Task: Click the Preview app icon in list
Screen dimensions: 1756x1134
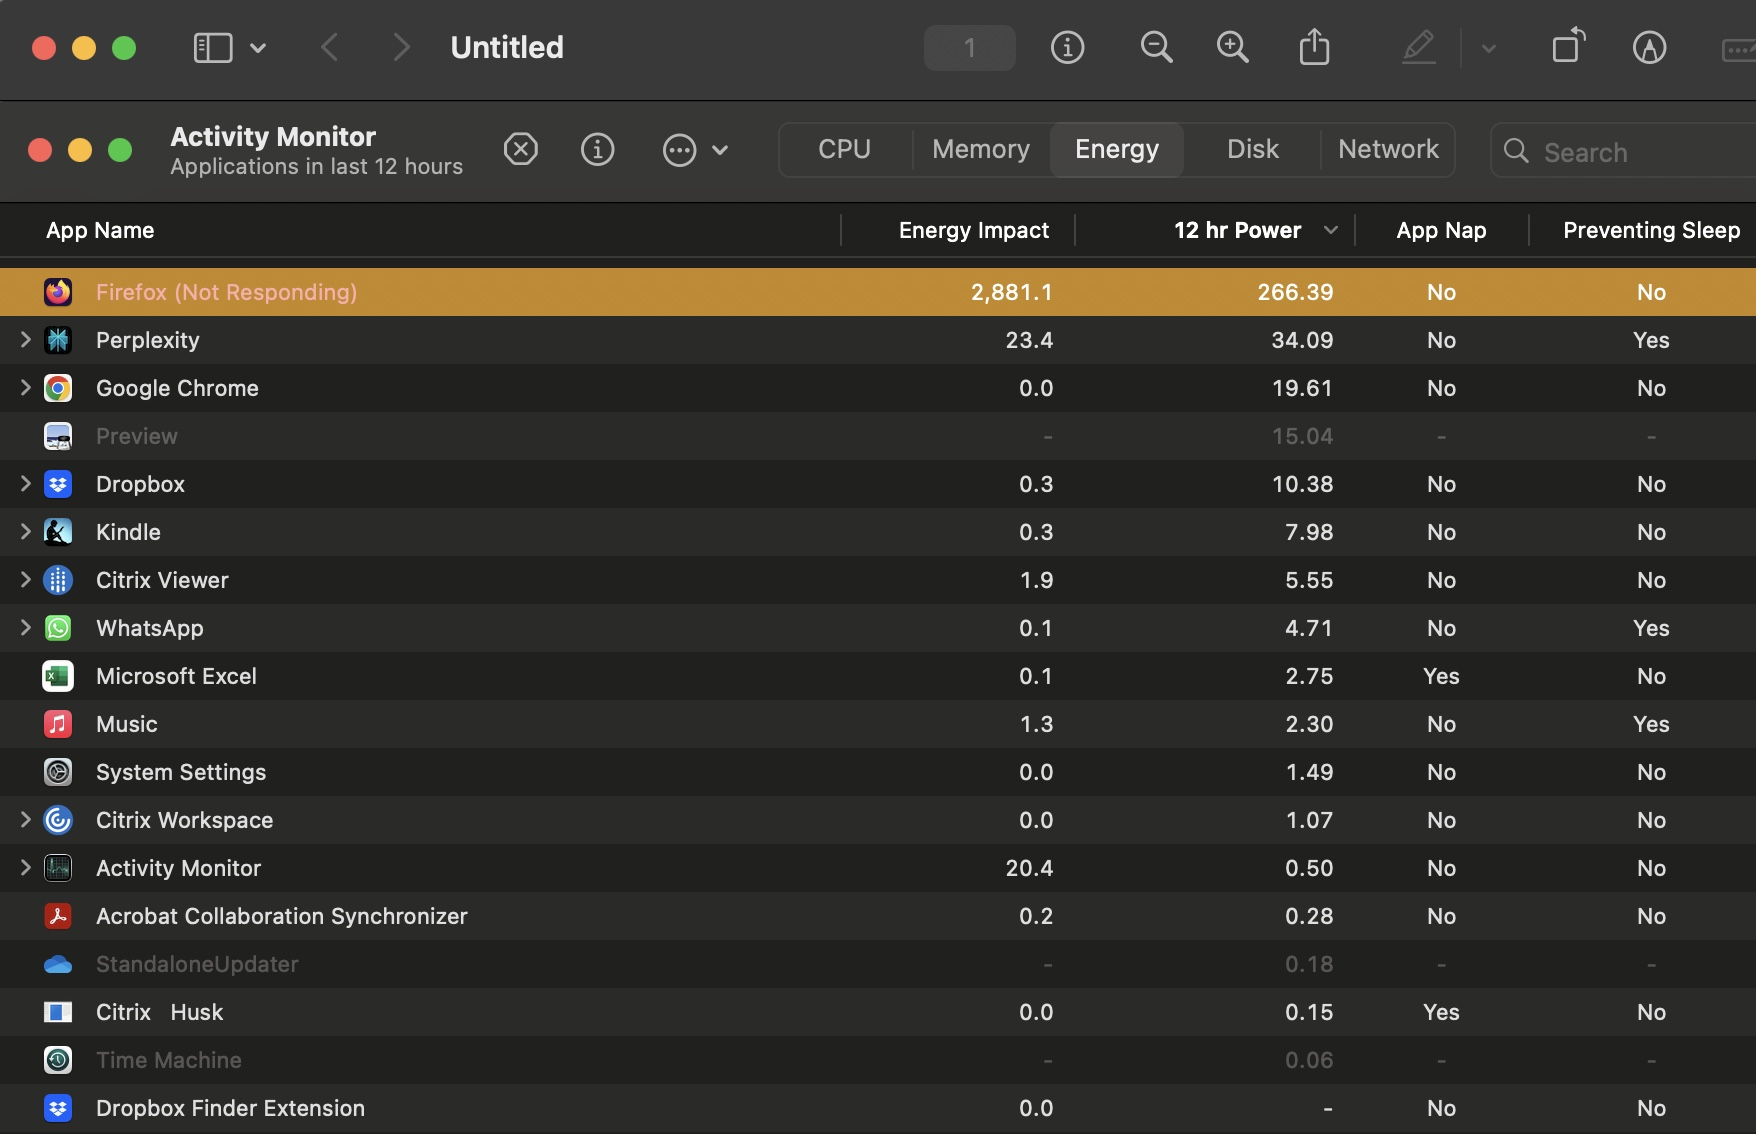Action: pos(58,436)
